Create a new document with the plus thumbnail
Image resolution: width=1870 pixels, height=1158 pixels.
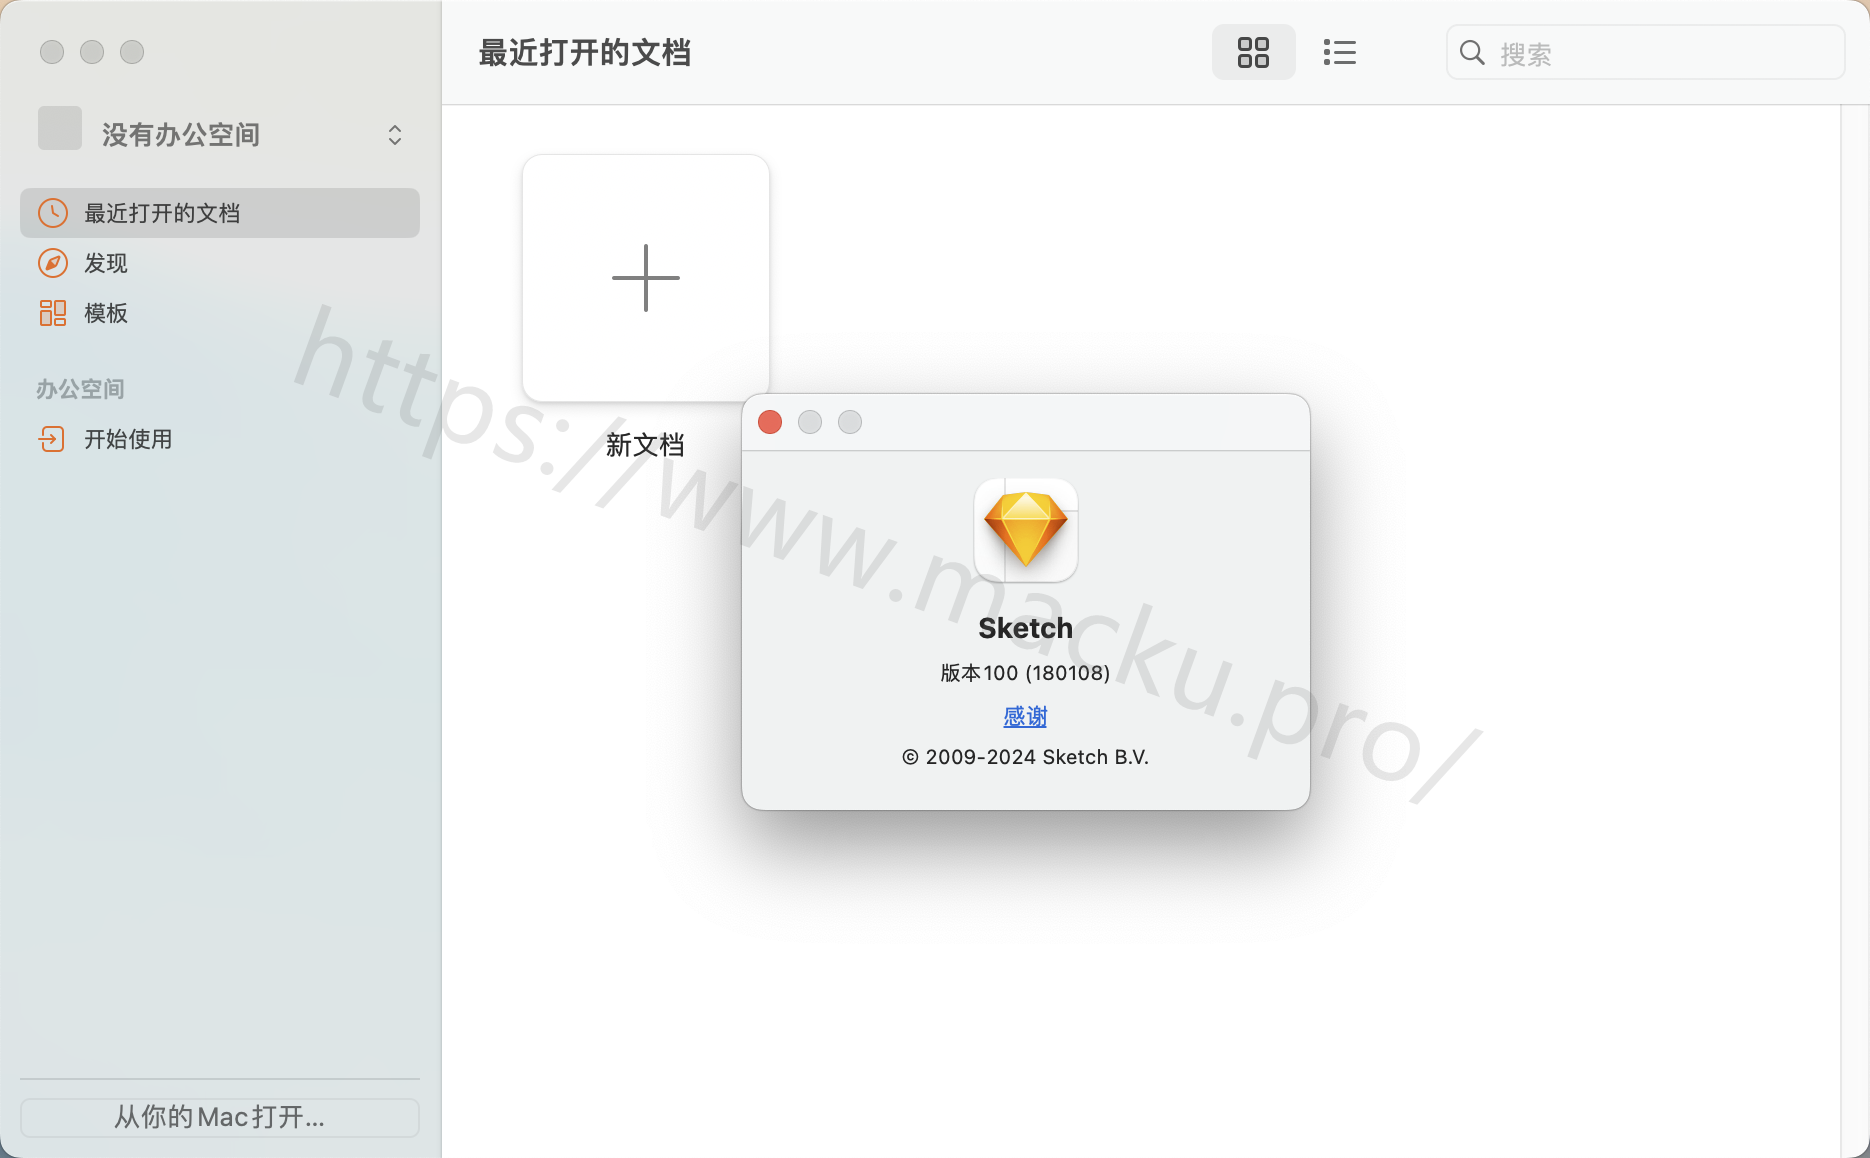pyautogui.click(x=646, y=278)
